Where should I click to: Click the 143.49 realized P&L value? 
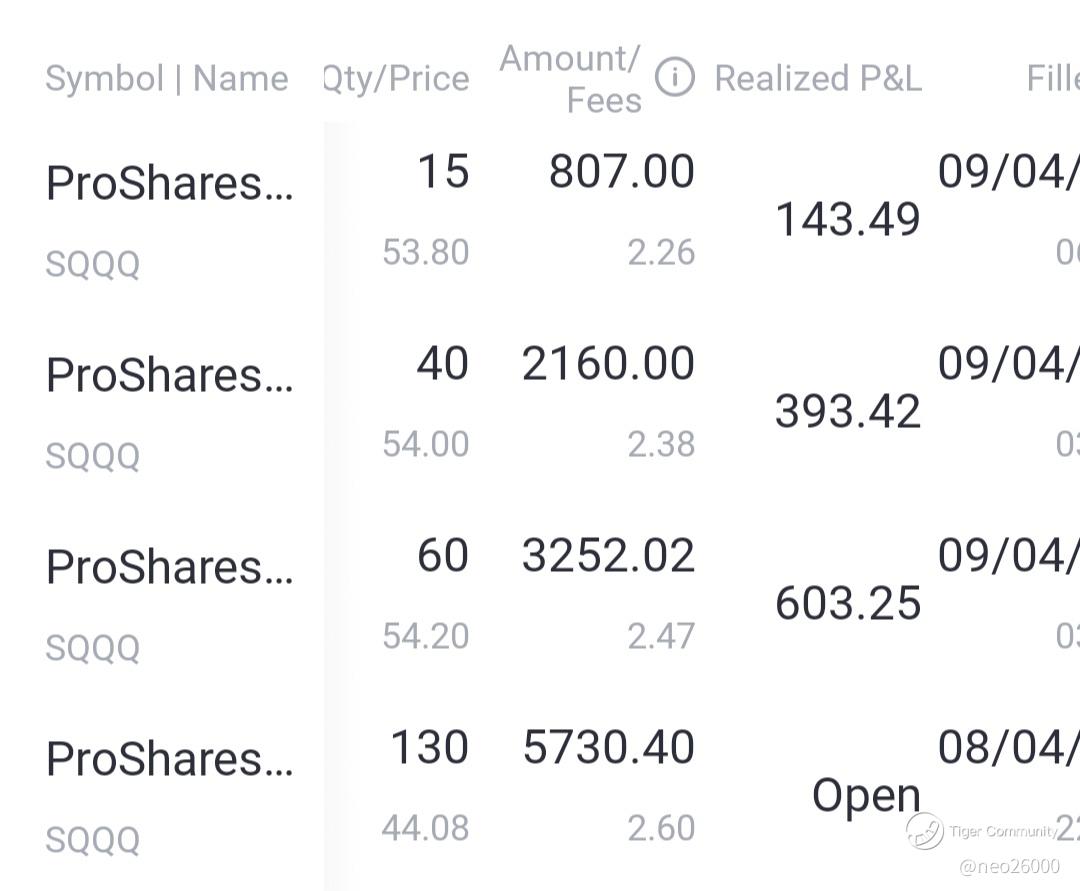848,219
